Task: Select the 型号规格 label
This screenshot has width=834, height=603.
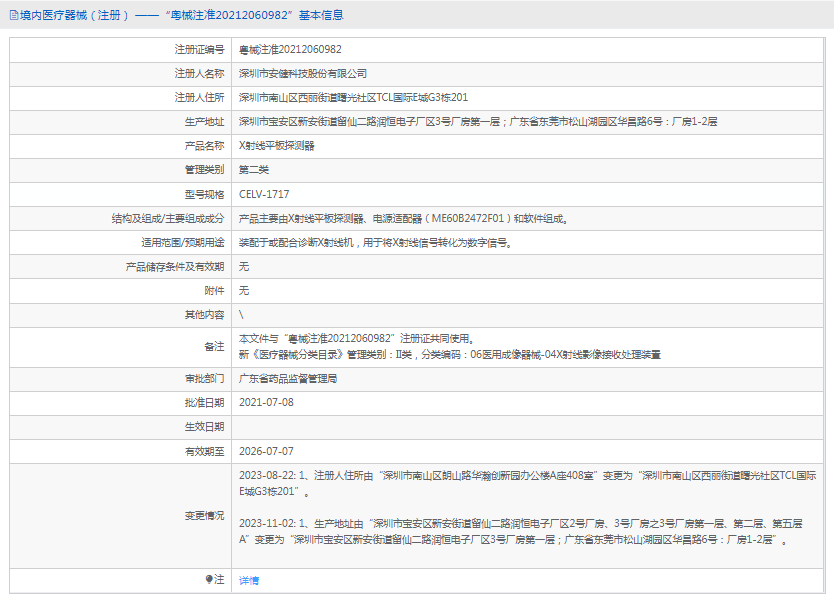Action: click(x=204, y=195)
